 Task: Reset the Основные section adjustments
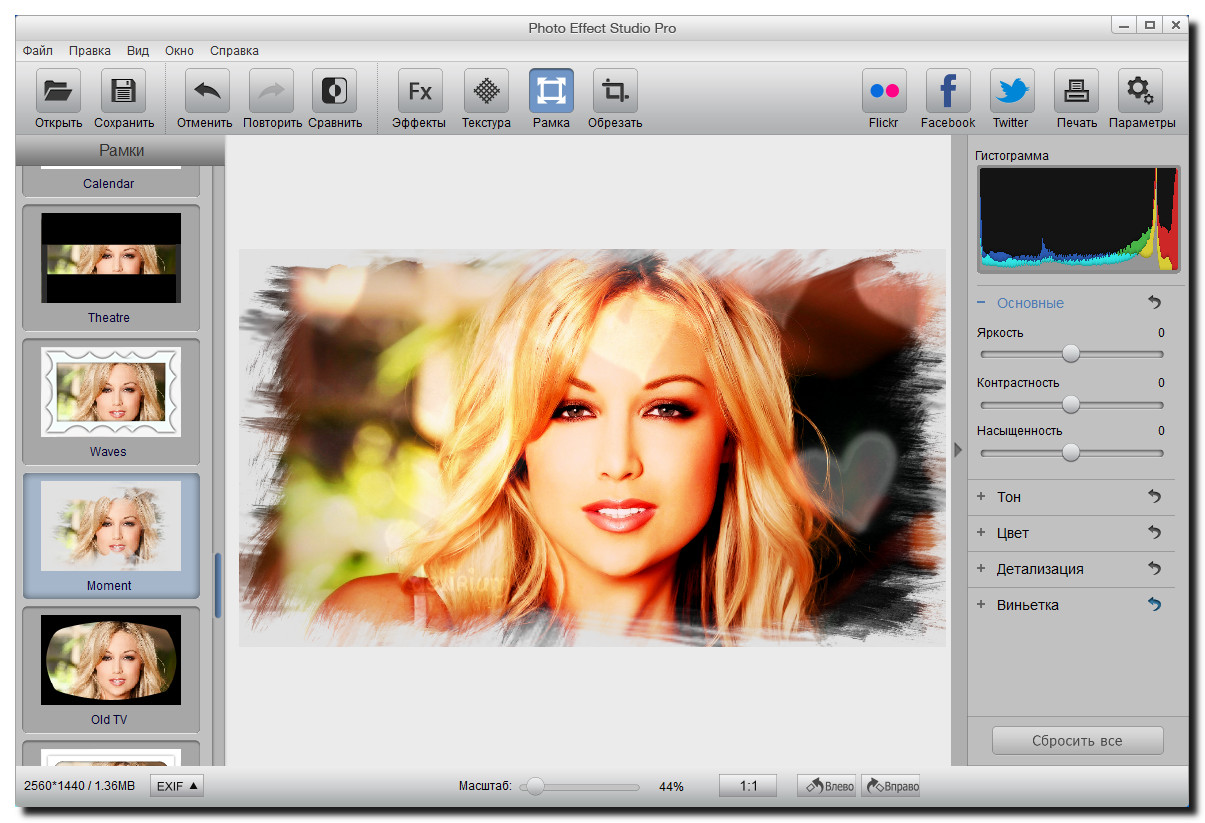click(1155, 302)
